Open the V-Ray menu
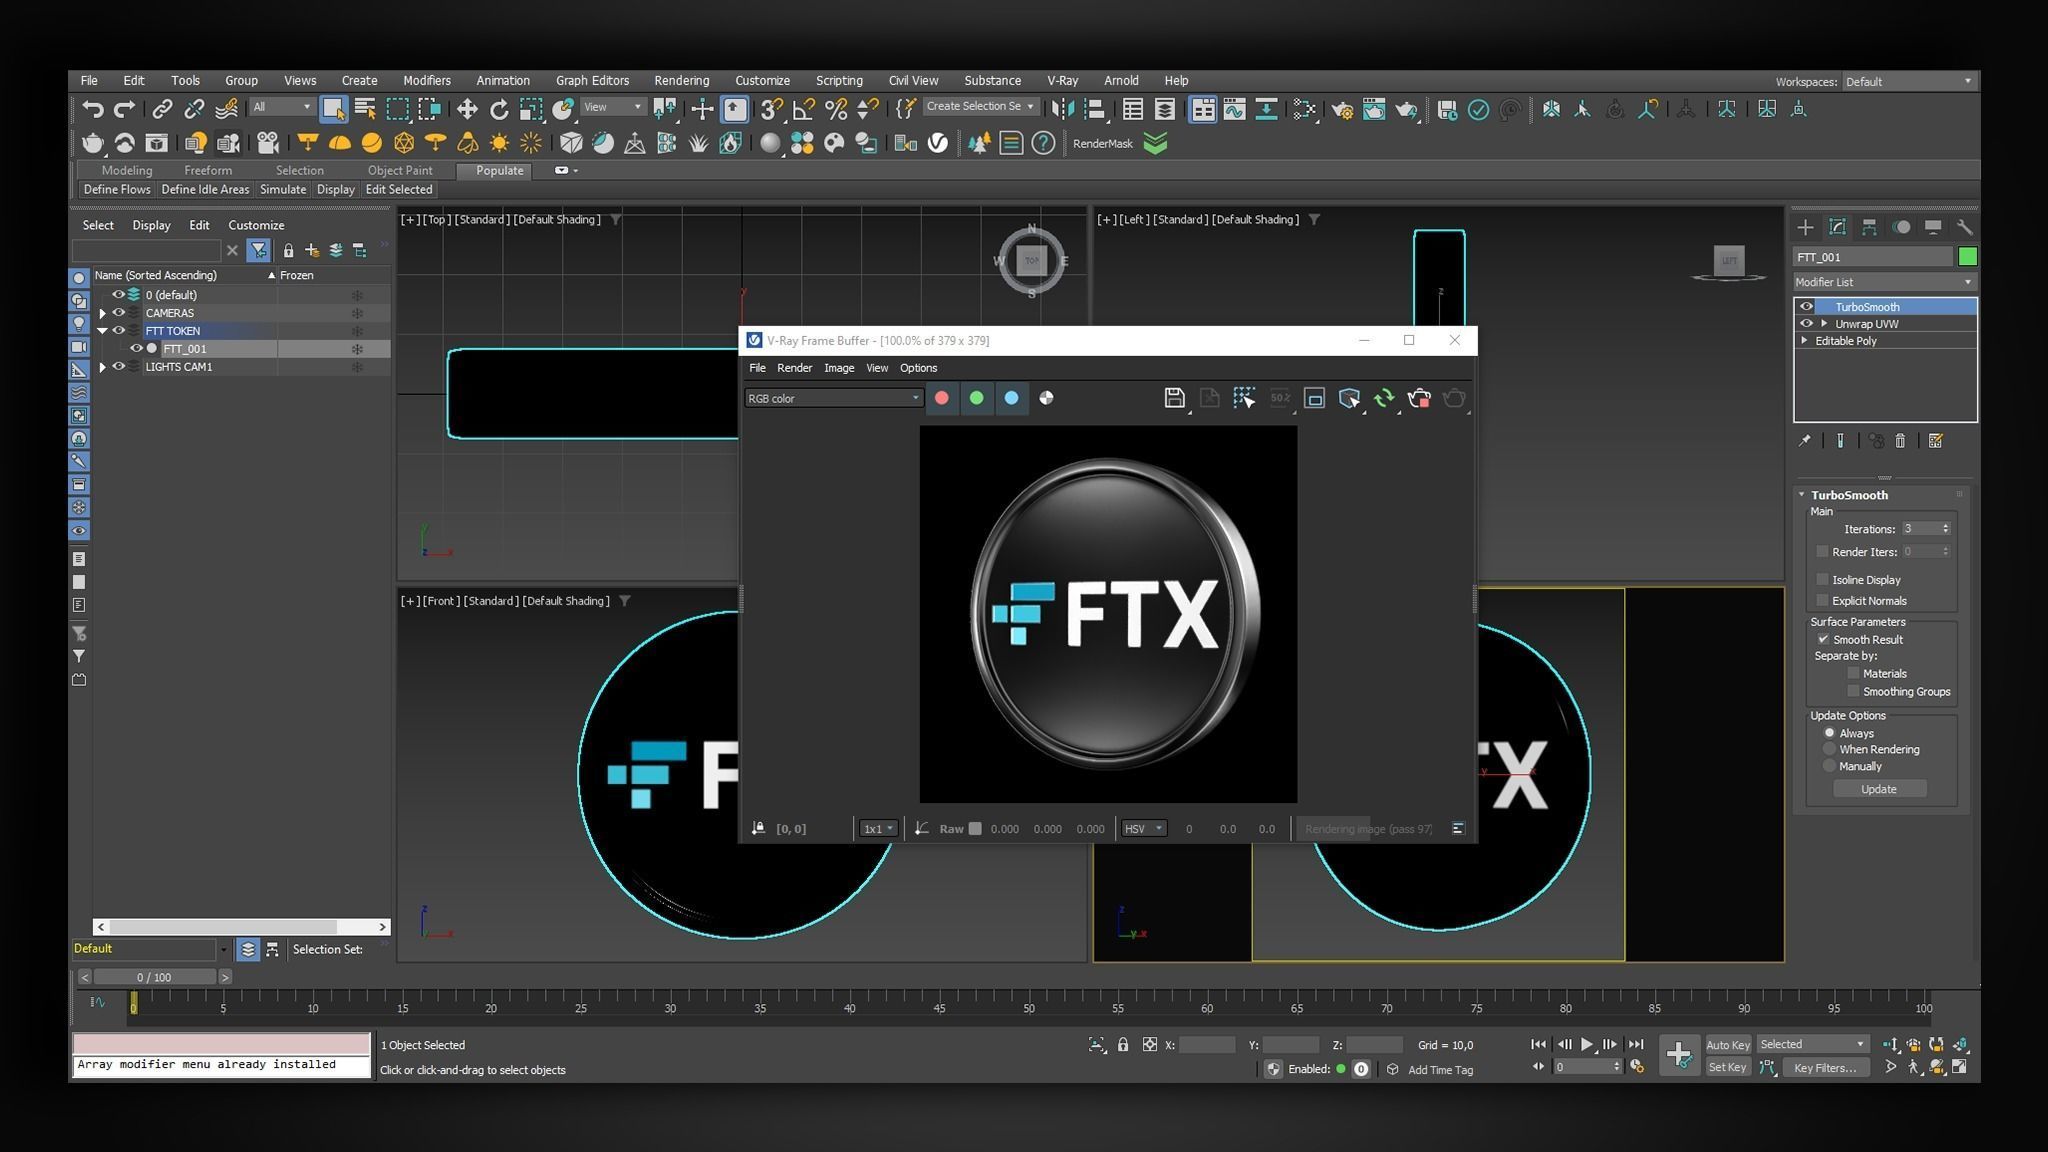Viewport: 2048px width, 1152px height. tap(1062, 80)
